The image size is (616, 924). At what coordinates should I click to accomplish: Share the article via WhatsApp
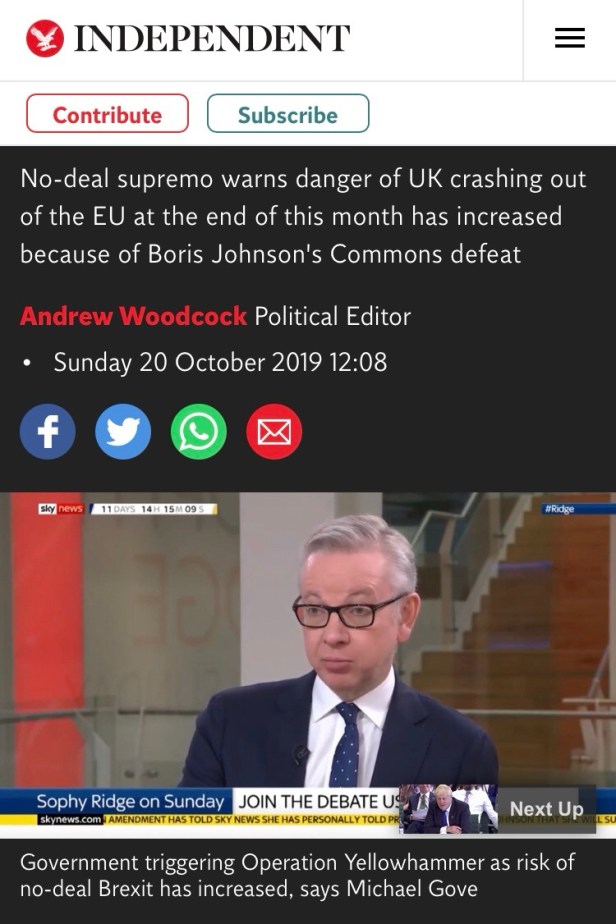199,432
